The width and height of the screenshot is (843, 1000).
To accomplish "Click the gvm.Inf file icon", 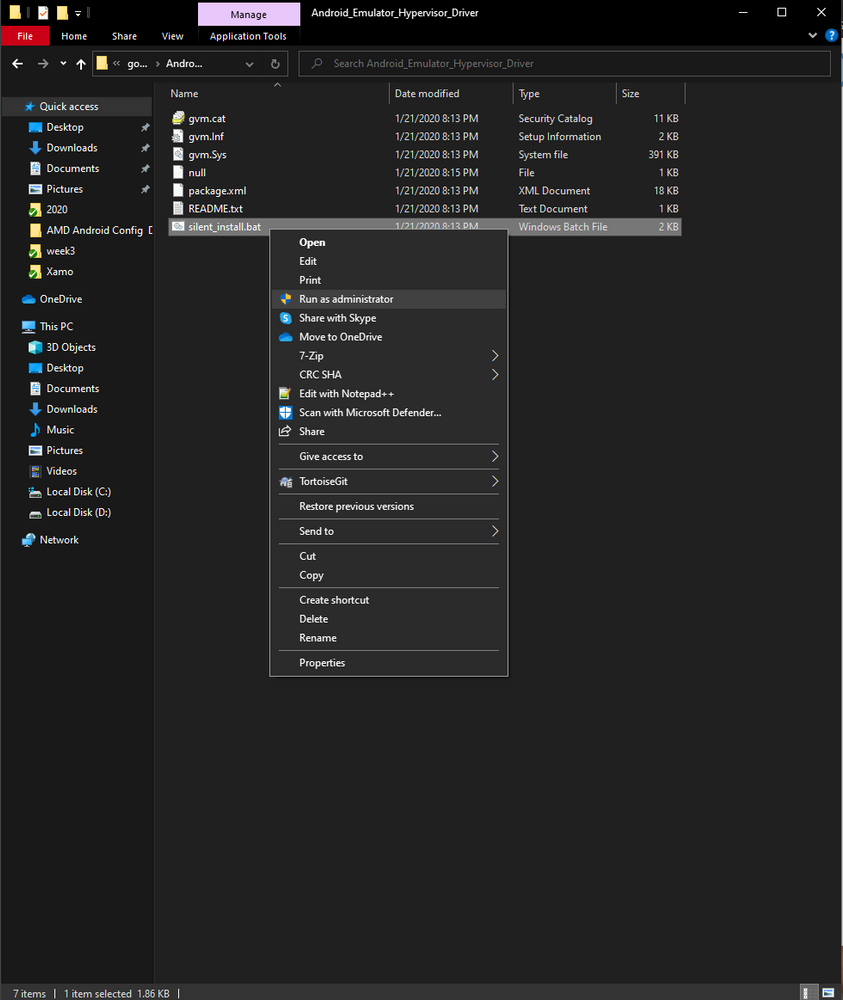I will [x=178, y=136].
